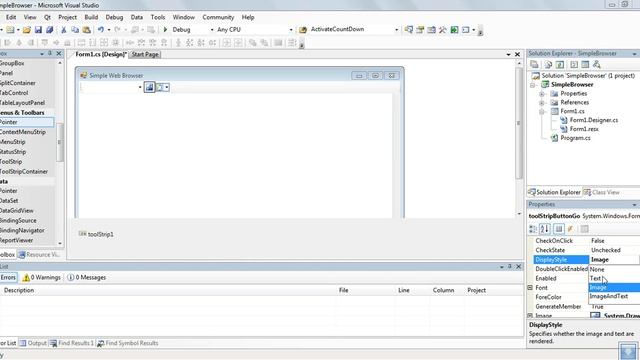Image resolution: width=640 pixels, height=360 pixels.
Task: Collapse the SimpleBrowser project node
Action: tap(533, 85)
